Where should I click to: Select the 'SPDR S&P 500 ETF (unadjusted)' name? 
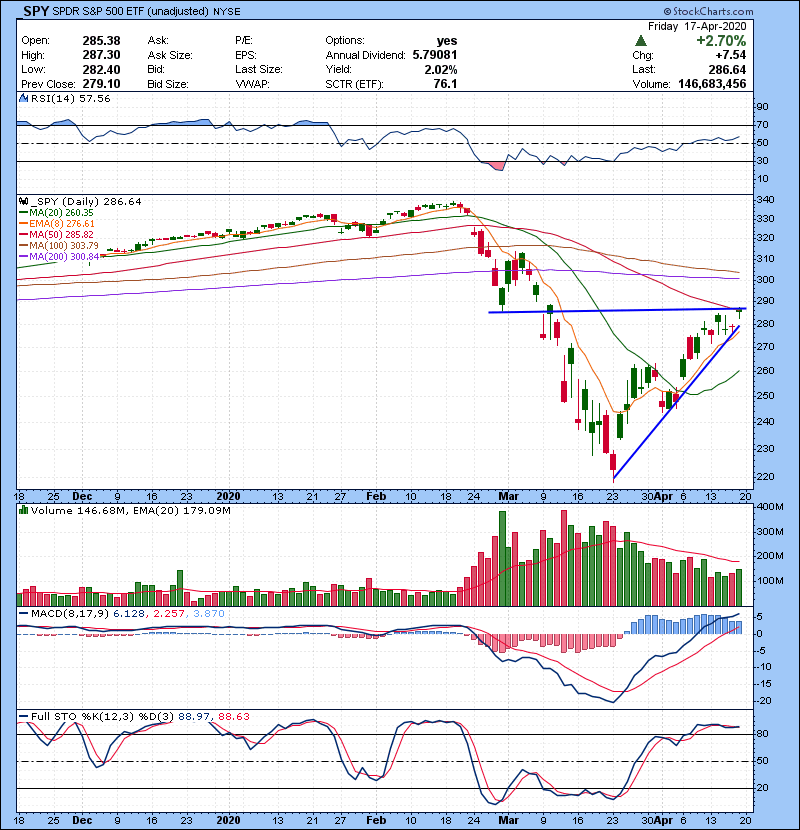click(131, 11)
